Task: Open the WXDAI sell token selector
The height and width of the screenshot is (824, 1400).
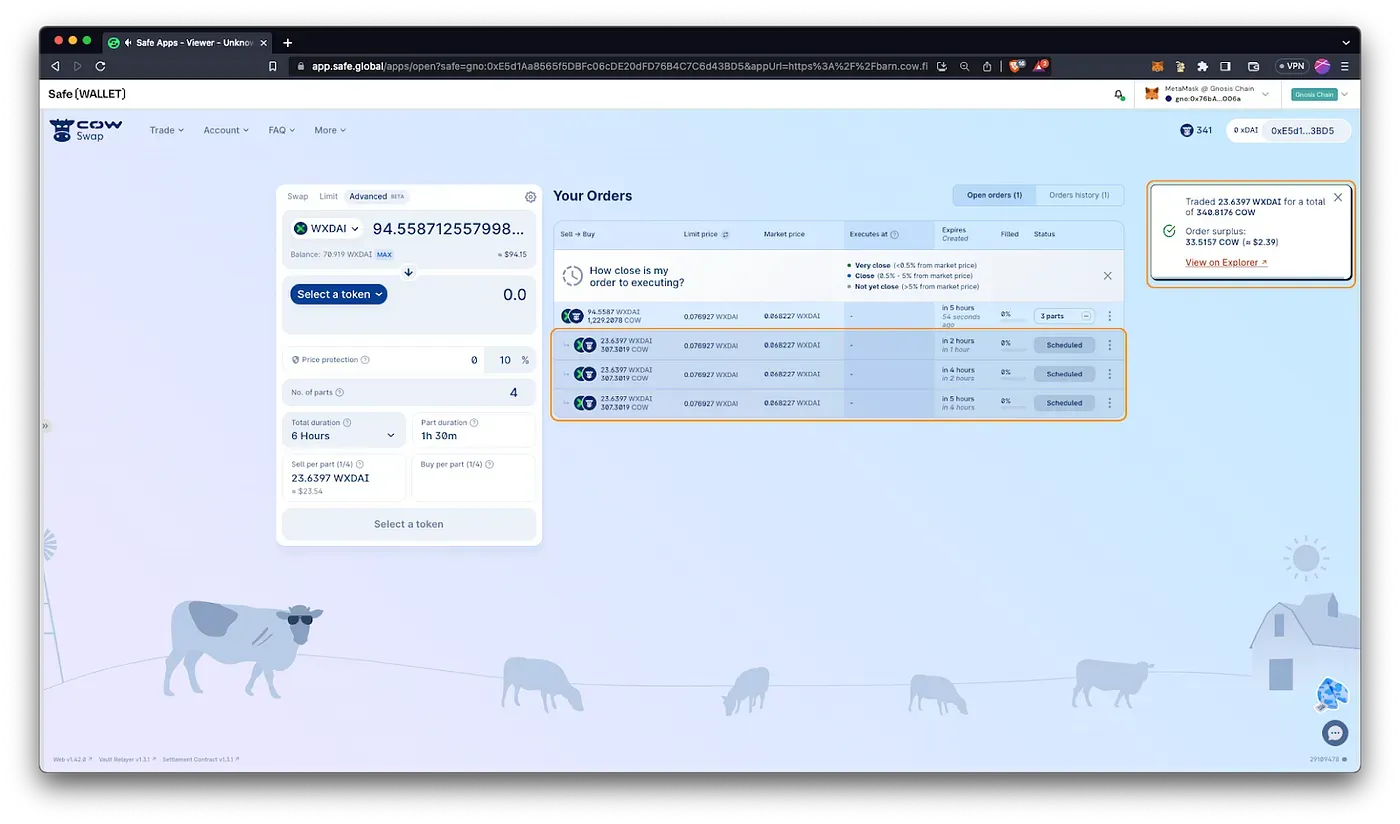Action: pos(326,229)
